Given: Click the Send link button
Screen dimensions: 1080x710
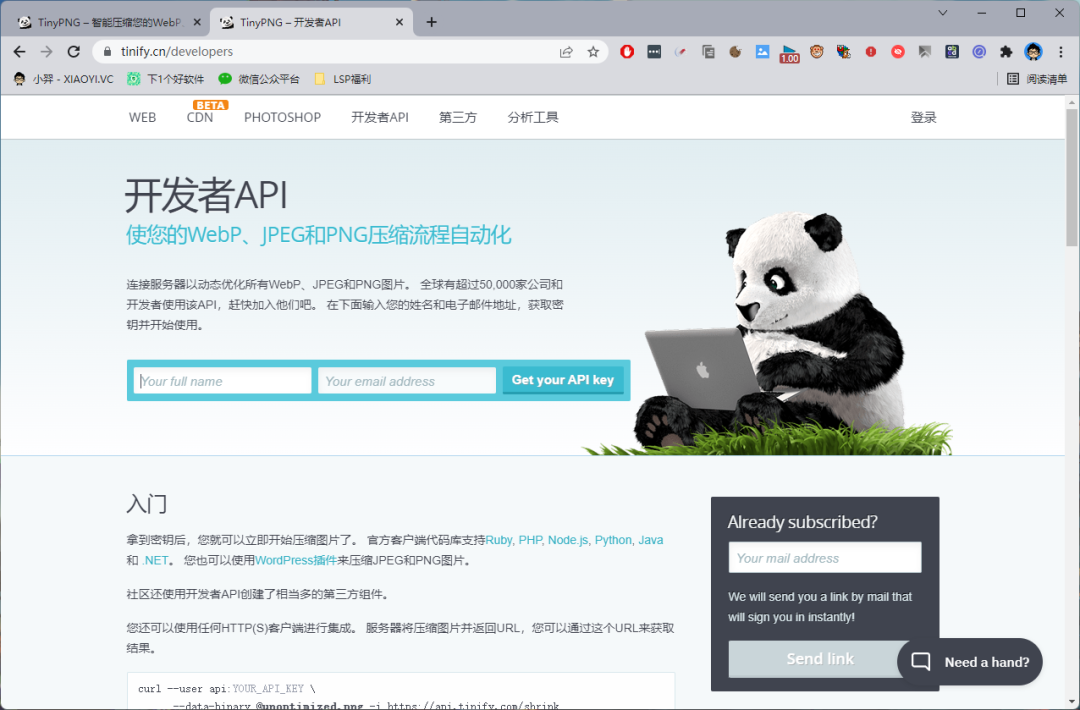Looking at the screenshot, I should pos(820,658).
